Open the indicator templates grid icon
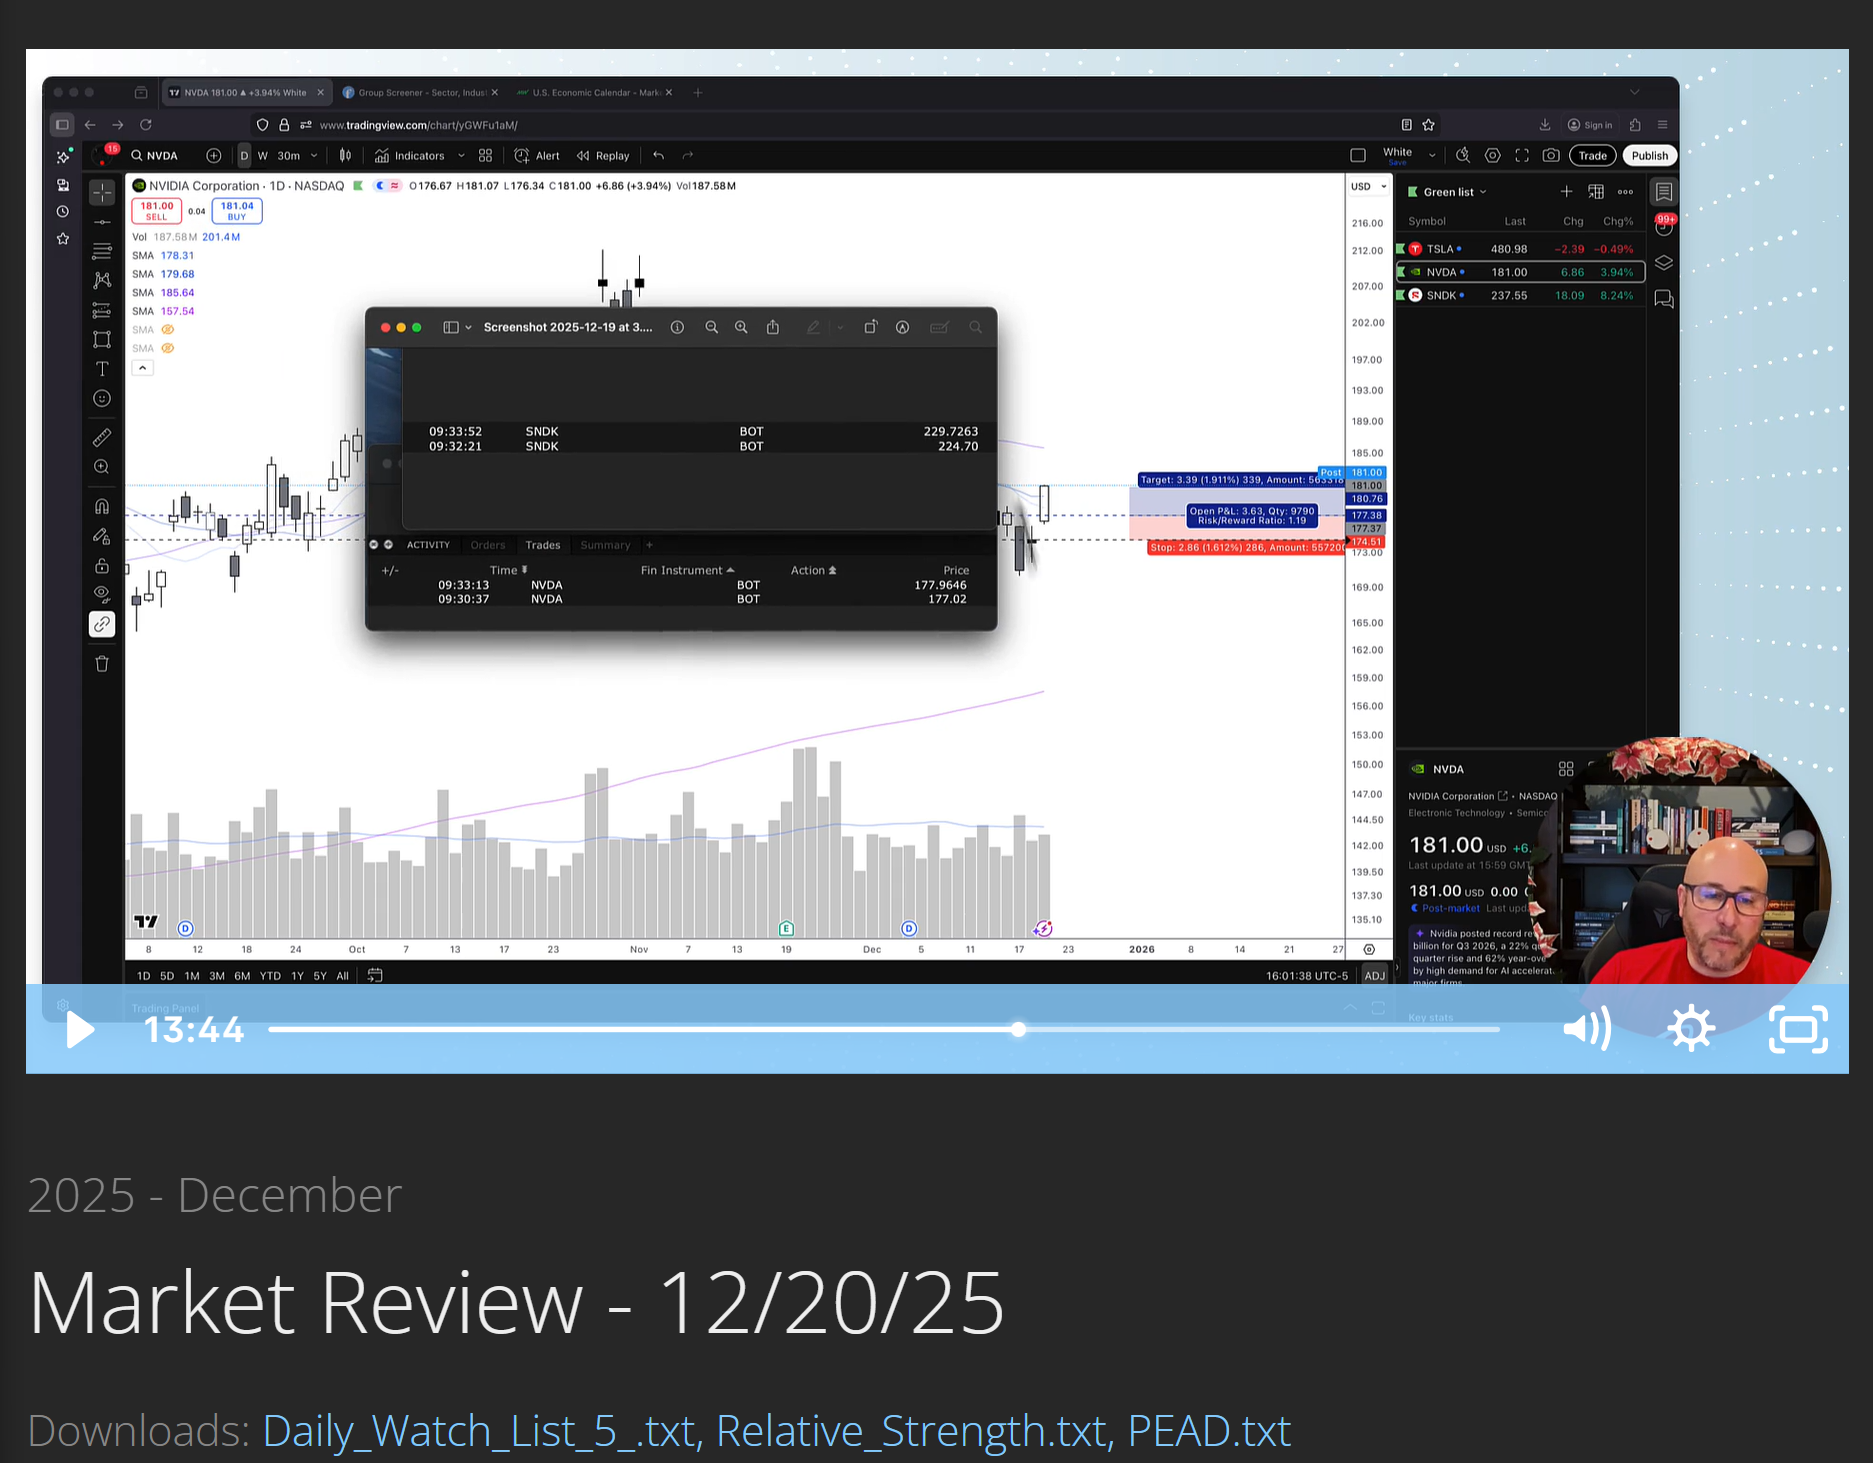1873x1463 pixels. (485, 156)
